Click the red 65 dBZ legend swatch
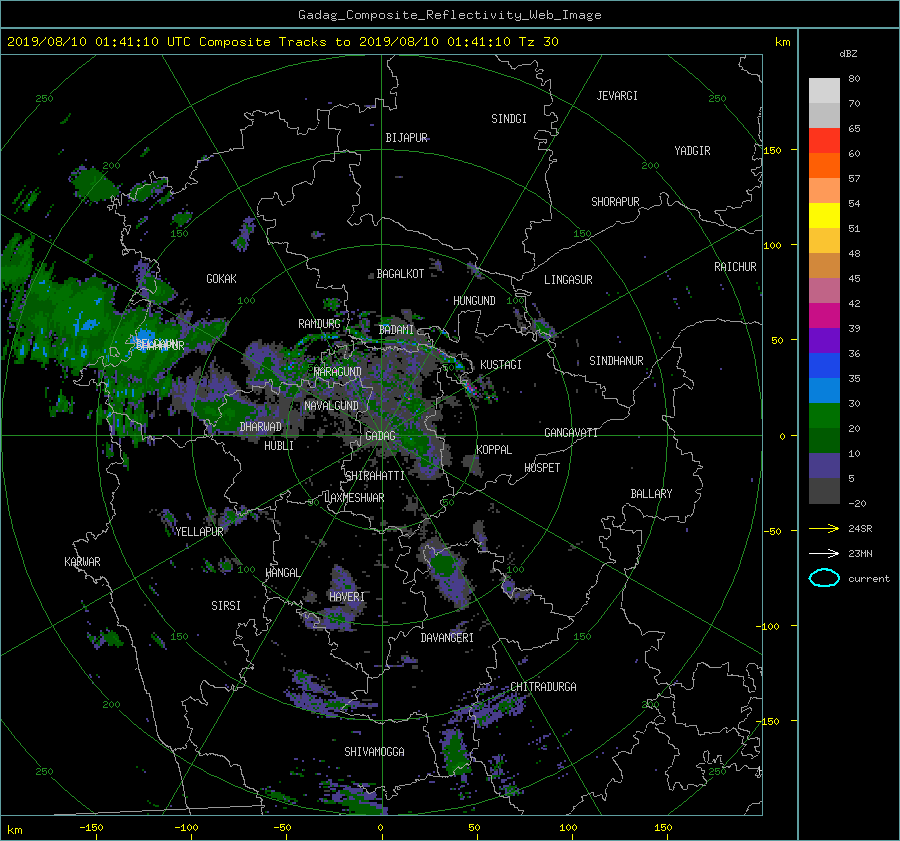The image size is (900, 841). point(824,141)
